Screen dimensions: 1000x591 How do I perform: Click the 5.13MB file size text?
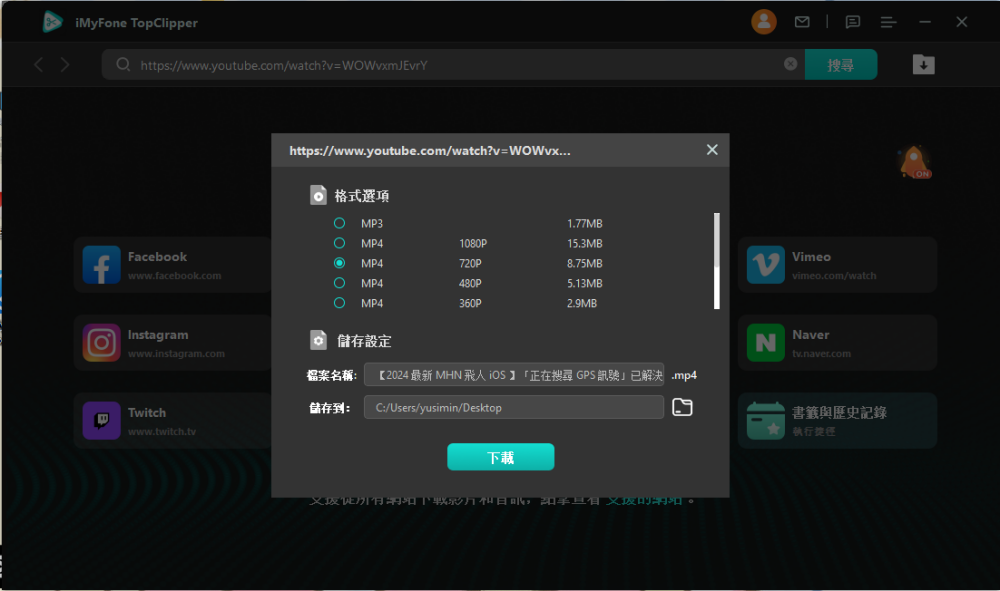click(585, 283)
